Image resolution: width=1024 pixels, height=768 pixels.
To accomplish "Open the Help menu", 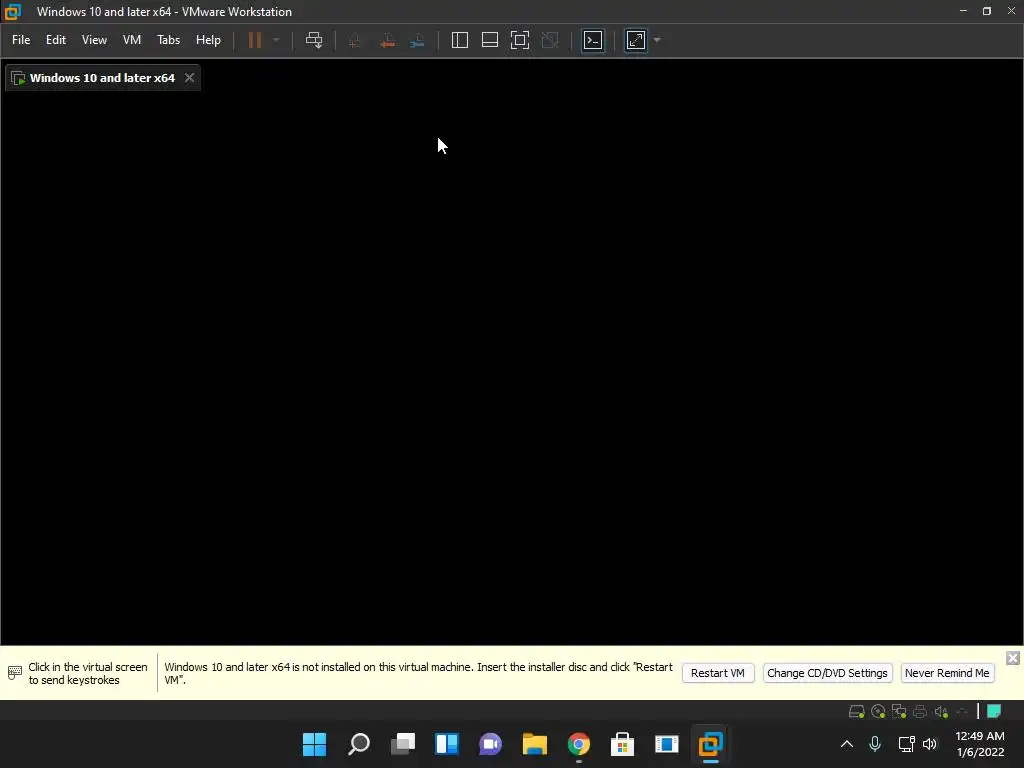I will pyautogui.click(x=208, y=40).
